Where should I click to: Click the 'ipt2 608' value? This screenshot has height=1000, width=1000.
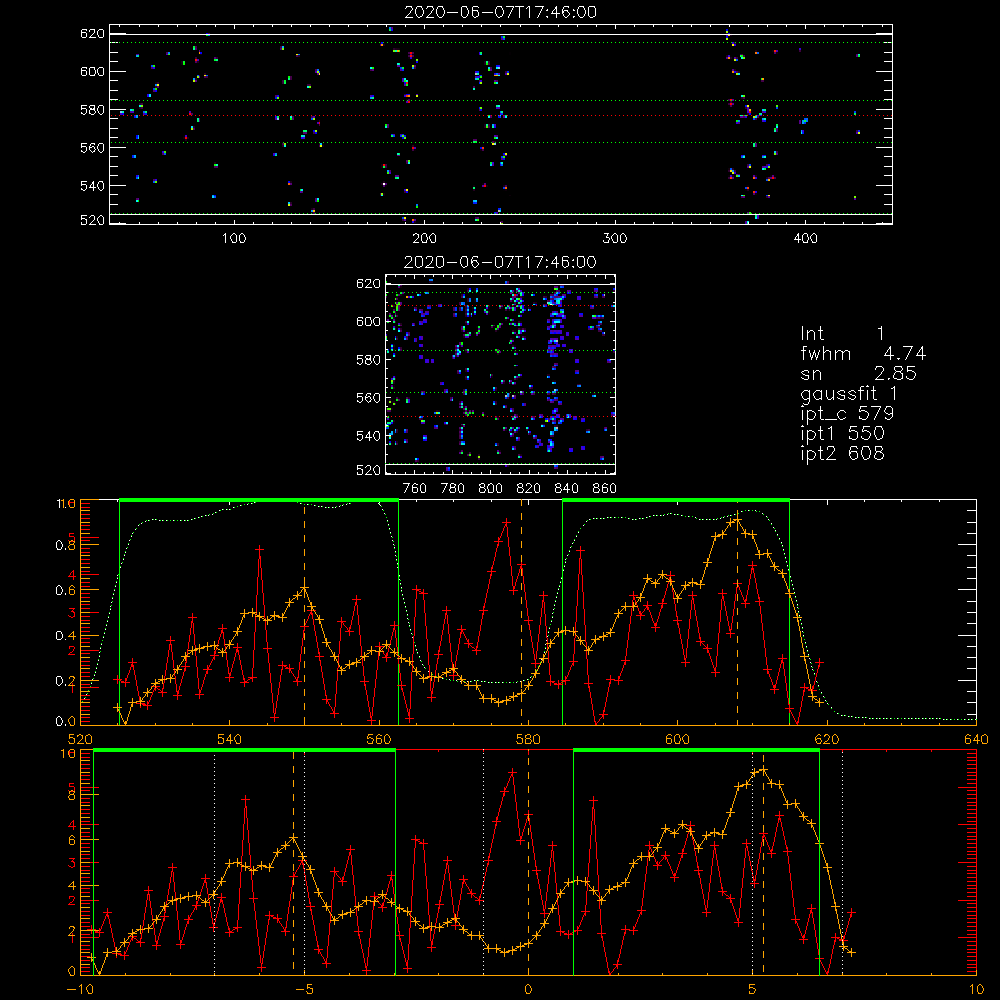click(x=842, y=453)
